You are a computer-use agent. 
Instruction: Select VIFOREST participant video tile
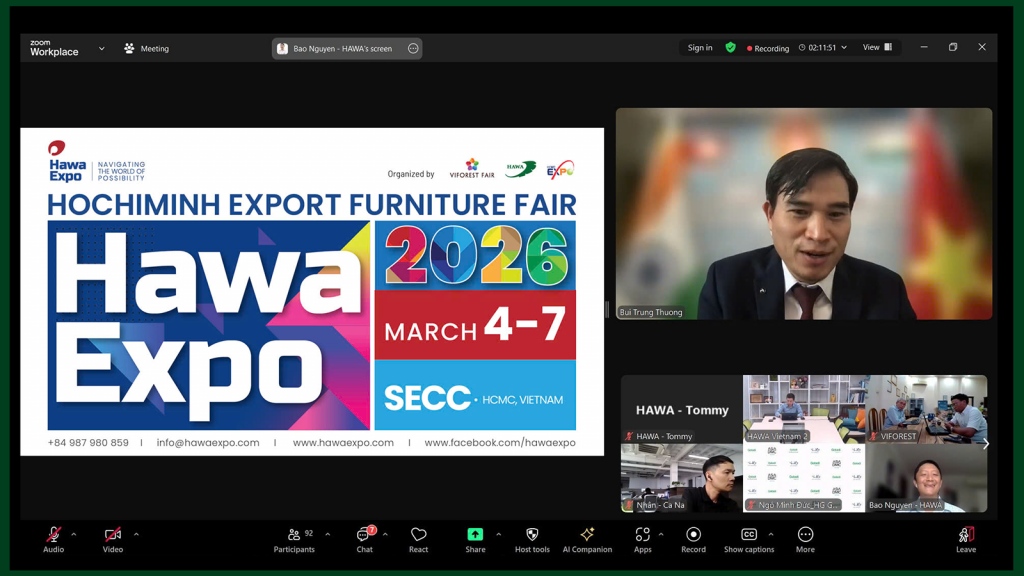click(926, 409)
